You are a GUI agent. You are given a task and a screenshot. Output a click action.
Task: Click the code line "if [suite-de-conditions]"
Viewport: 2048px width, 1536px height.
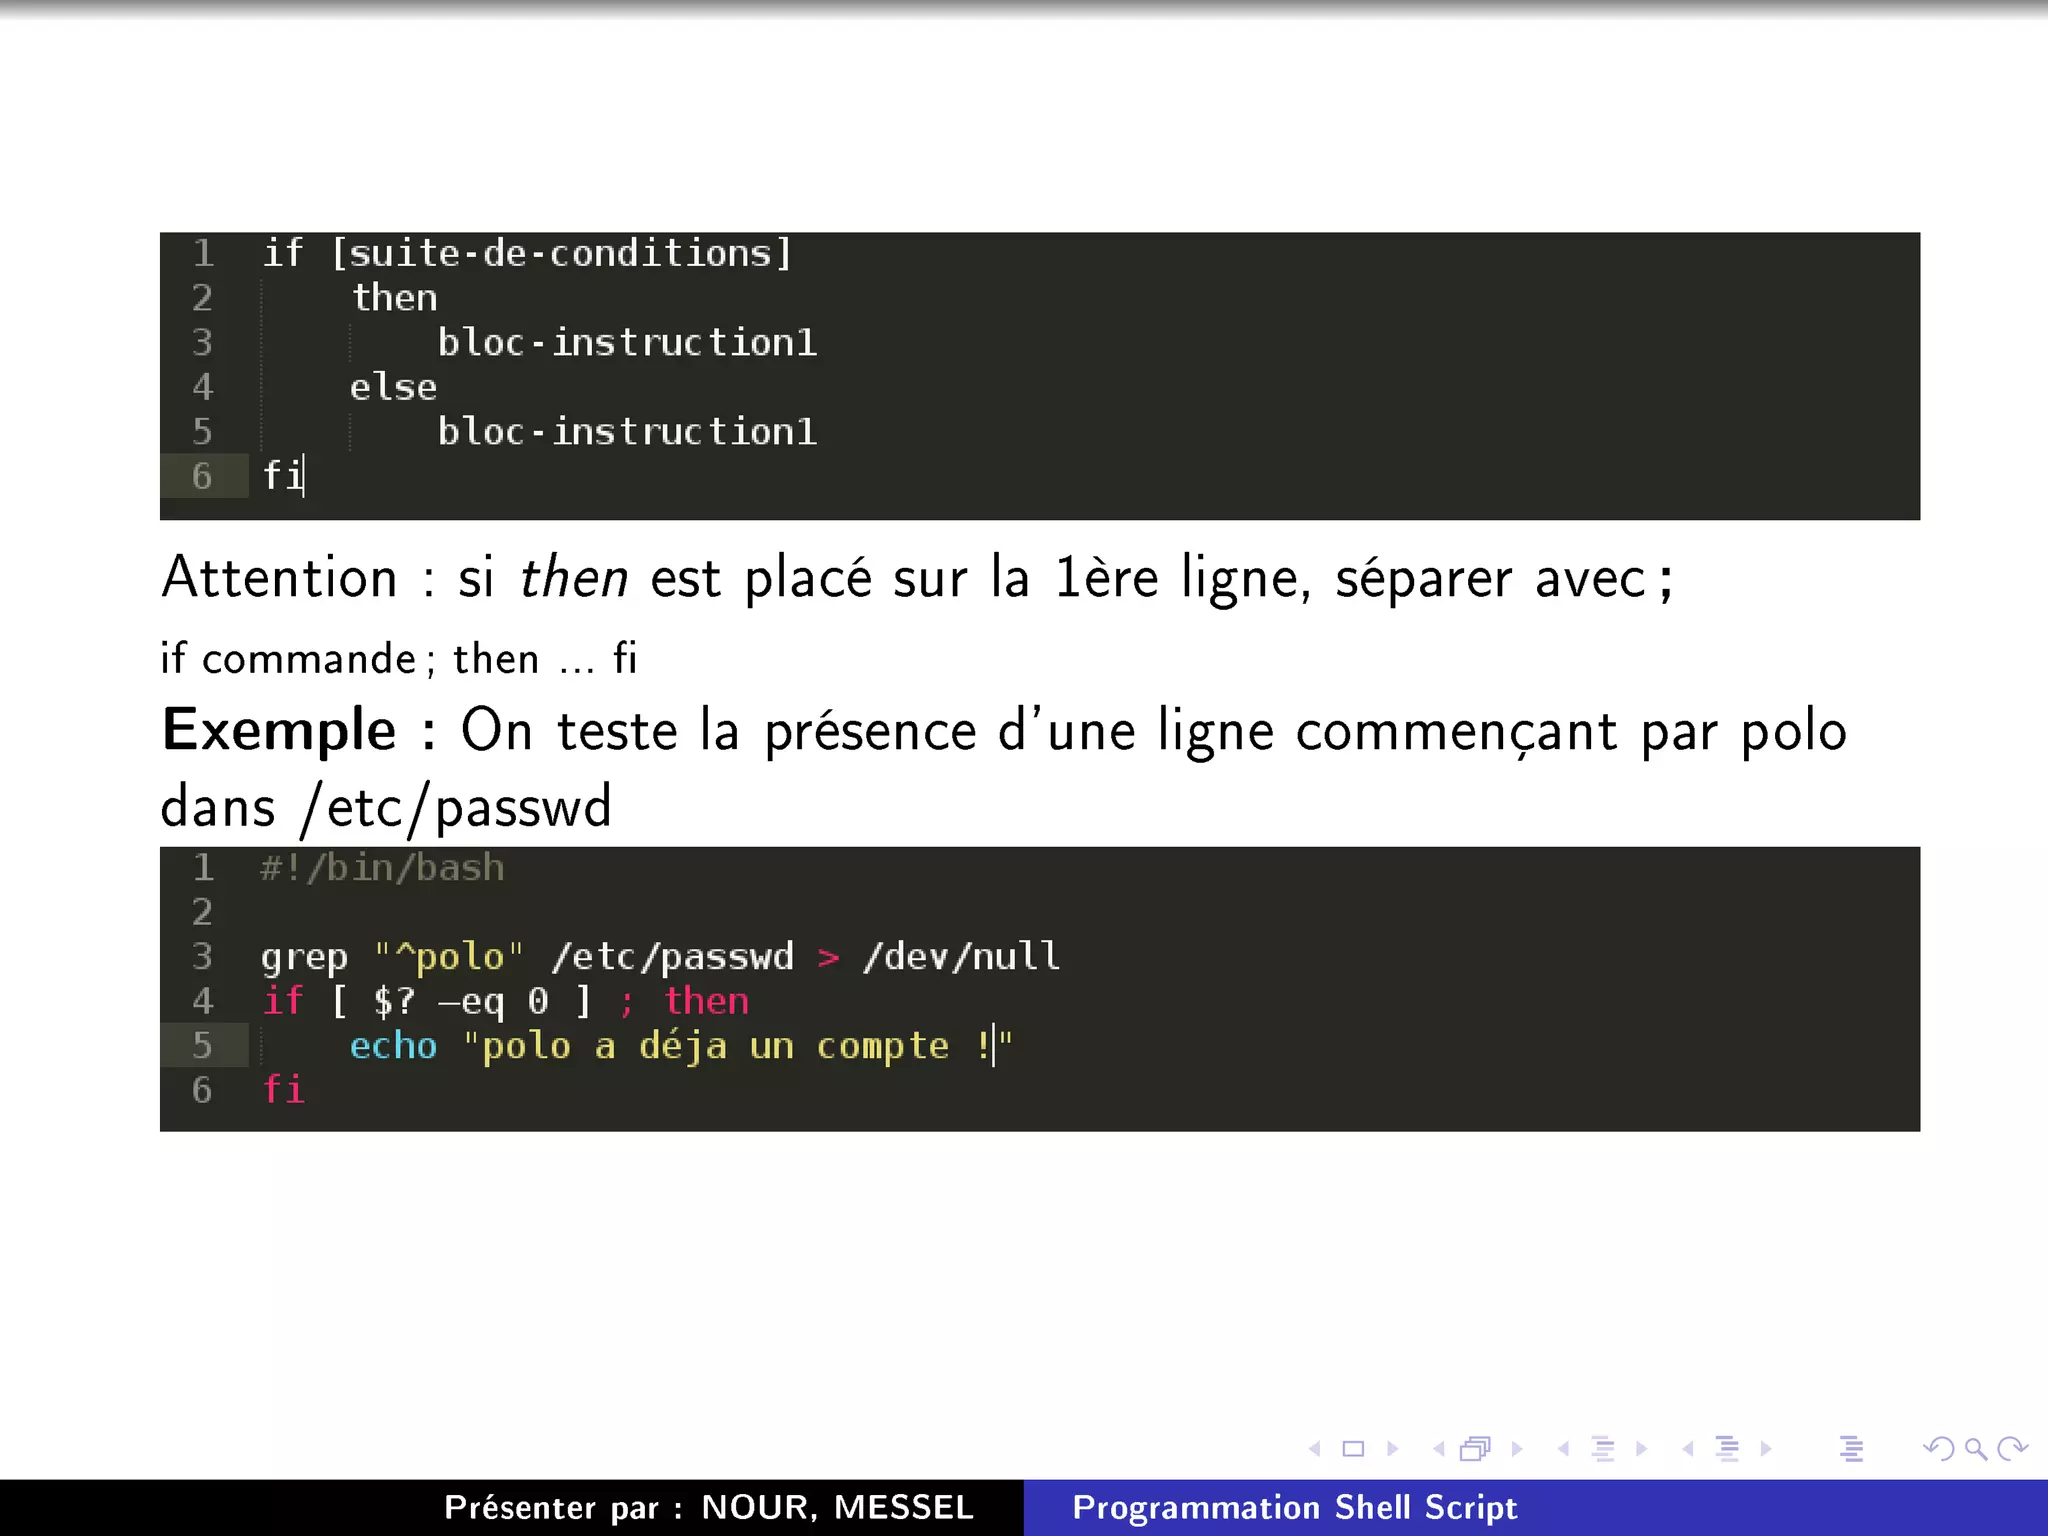527,253
